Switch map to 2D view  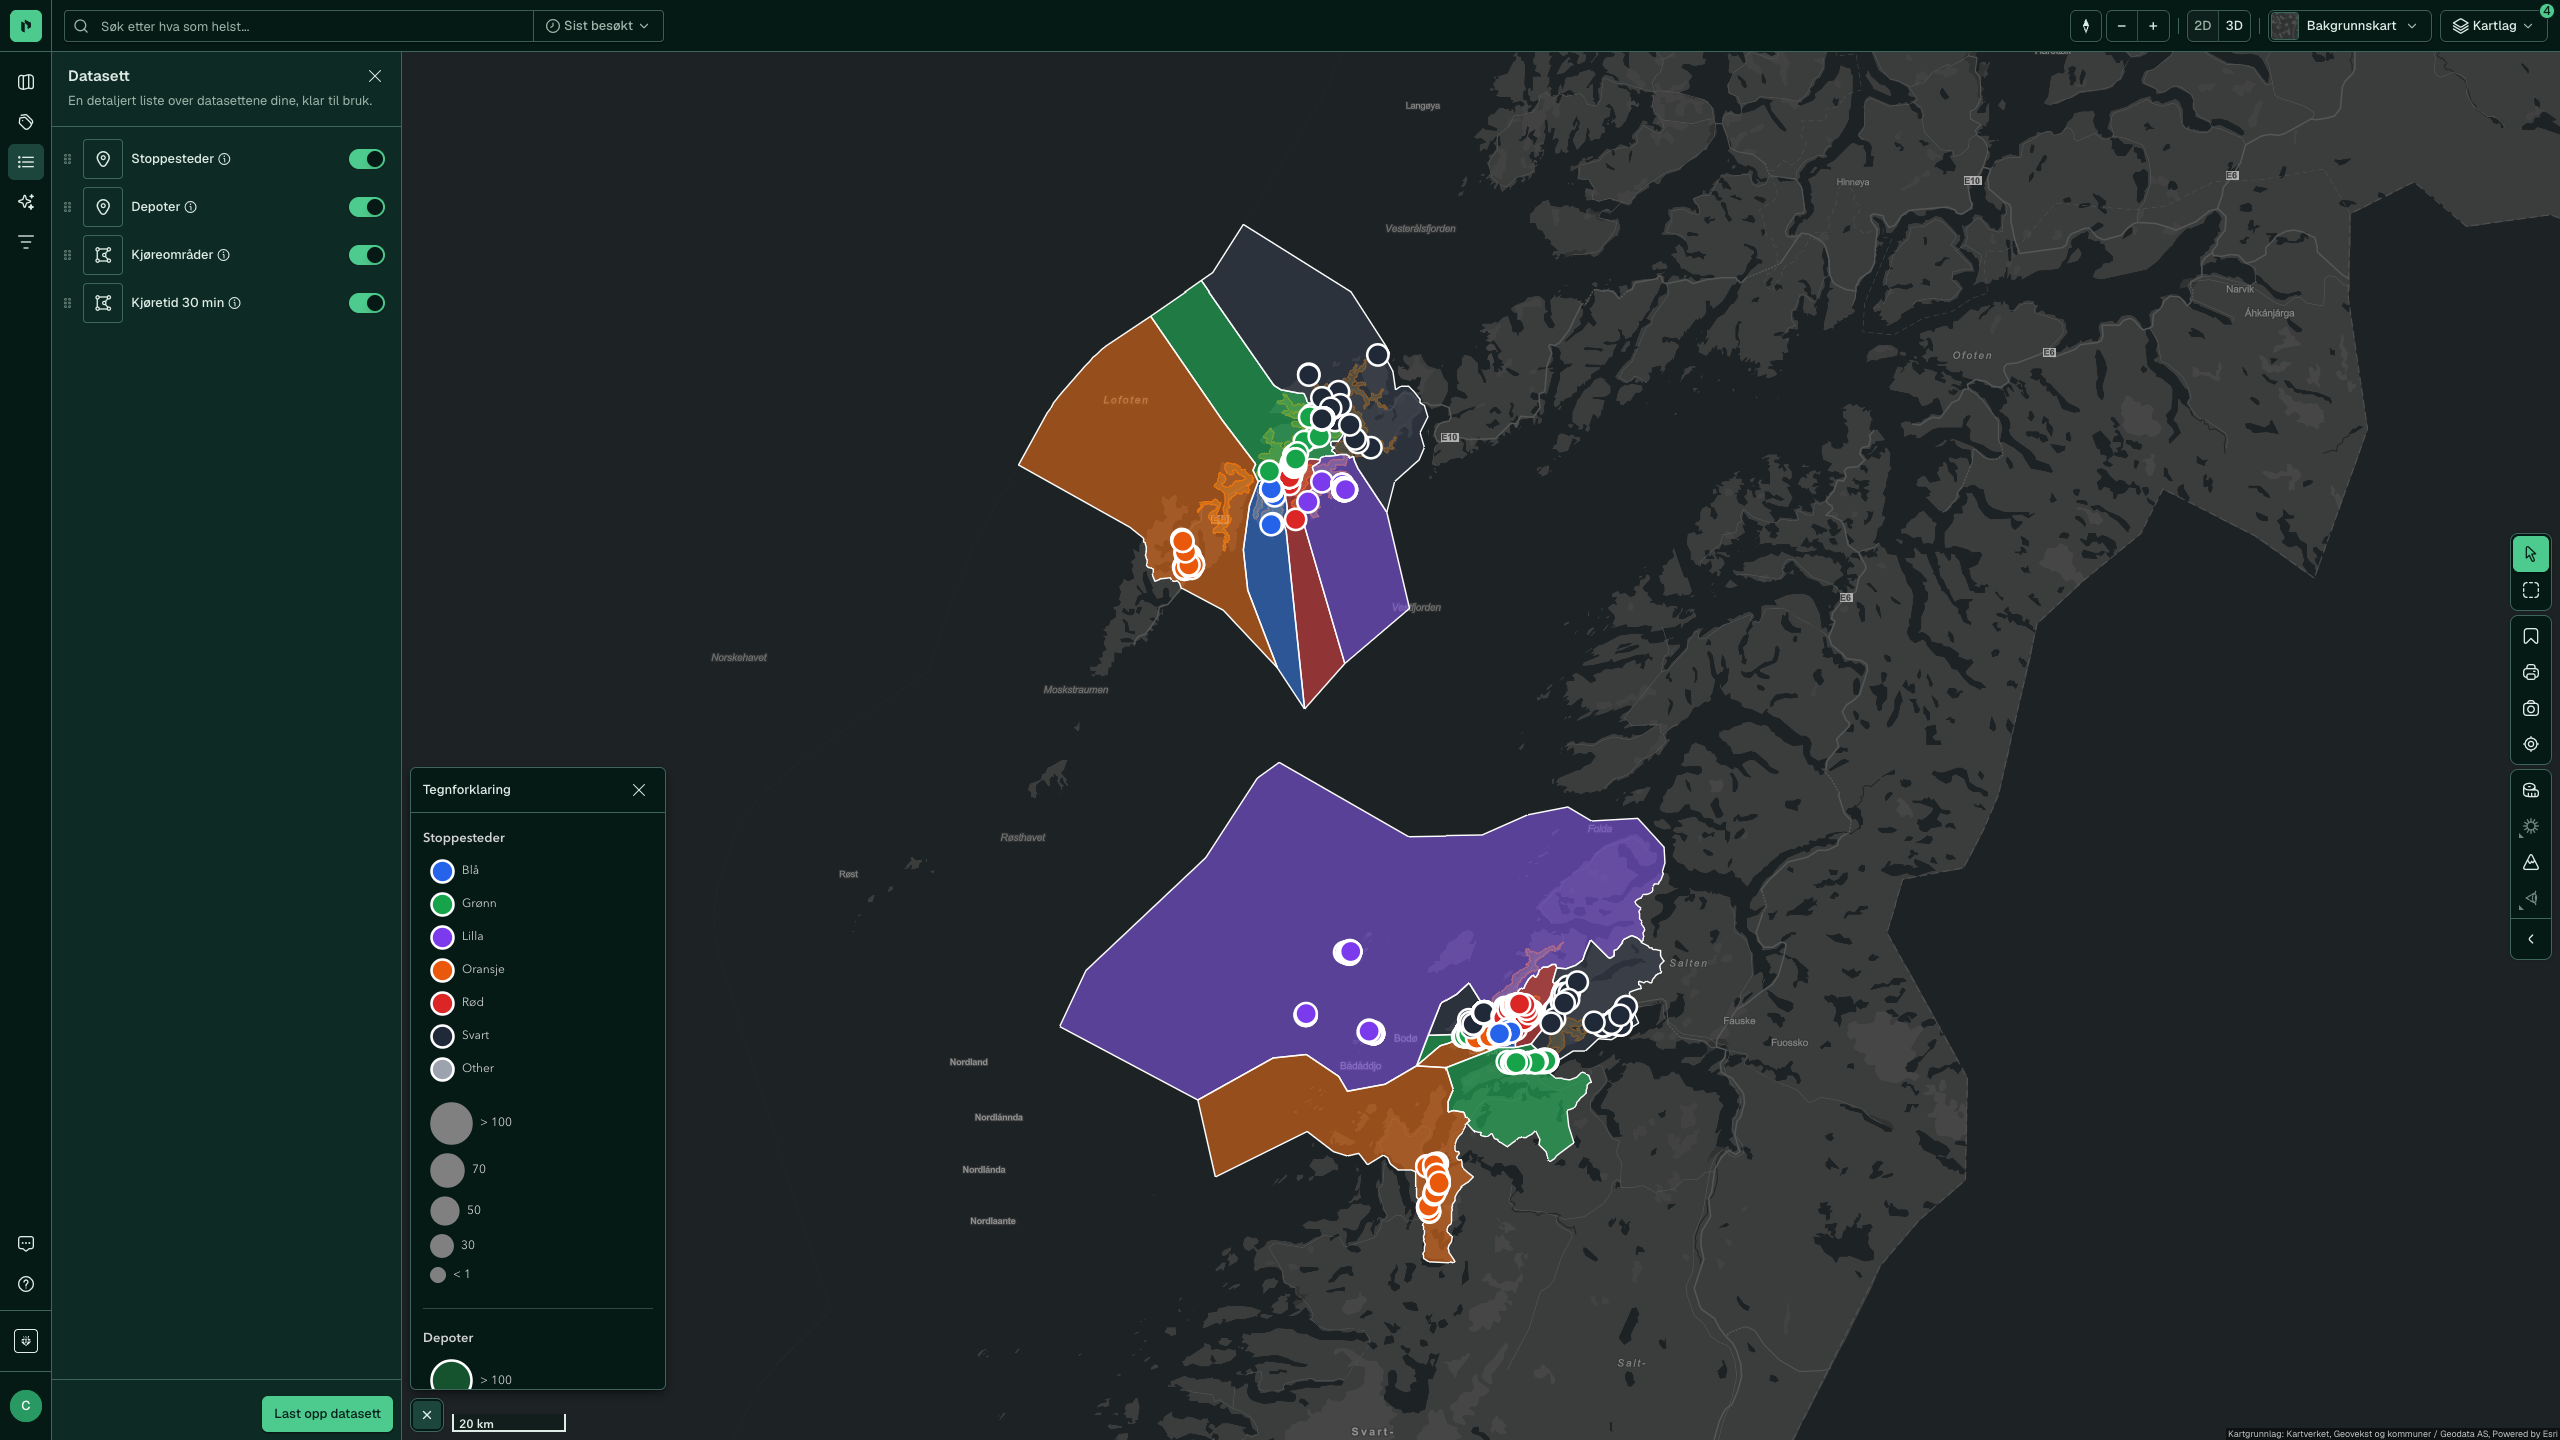pos(2202,26)
